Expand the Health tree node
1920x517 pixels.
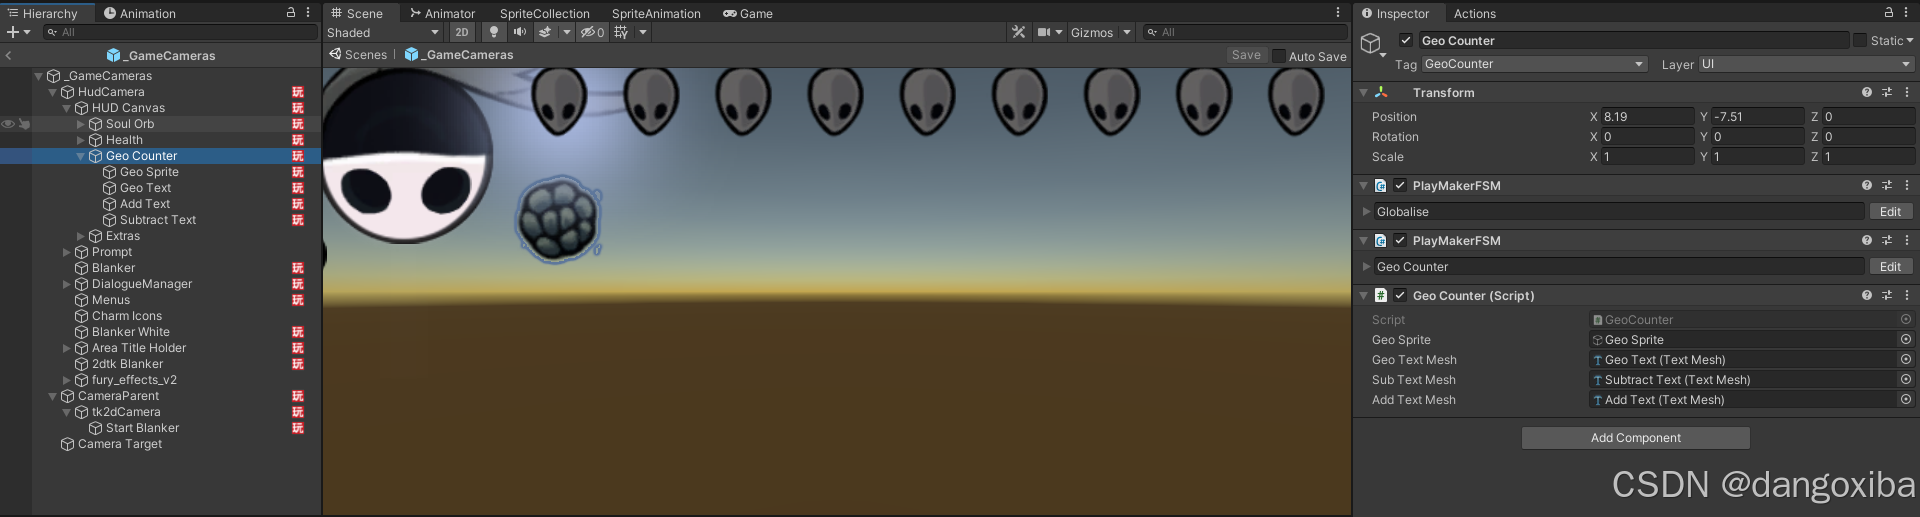(x=81, y=140)
